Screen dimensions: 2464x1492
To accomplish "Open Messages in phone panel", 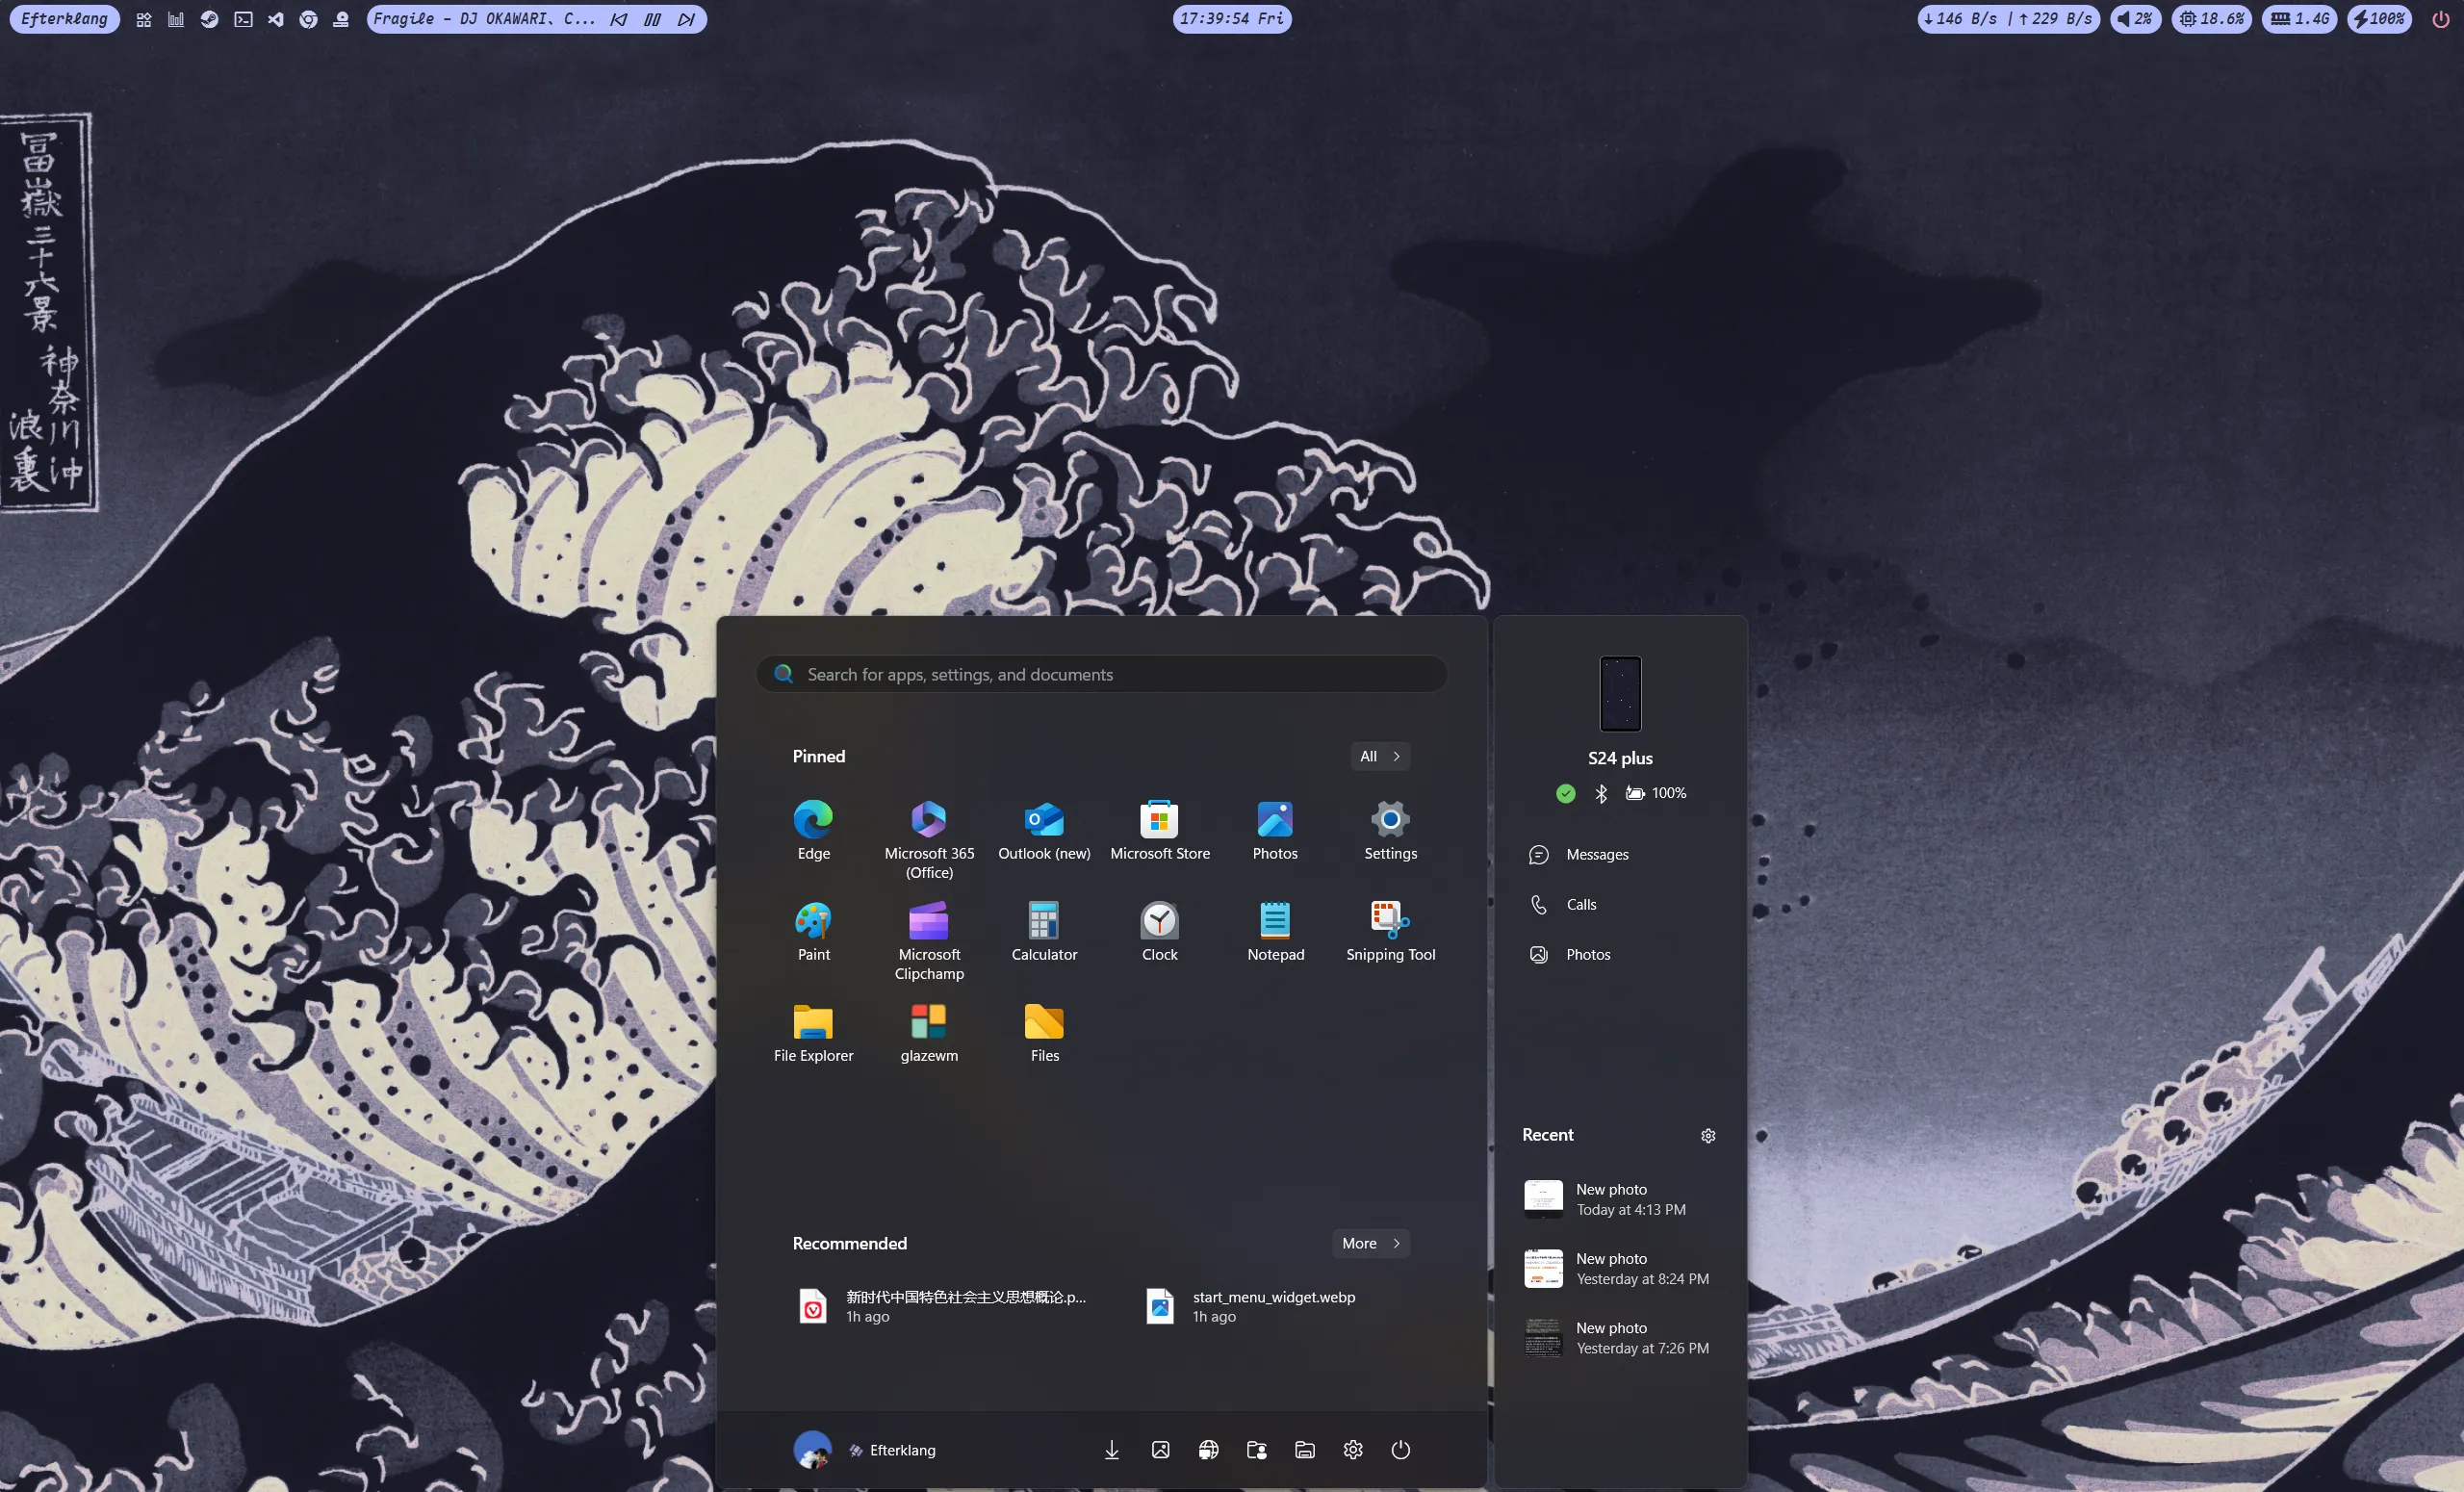I will point(1619,854).
